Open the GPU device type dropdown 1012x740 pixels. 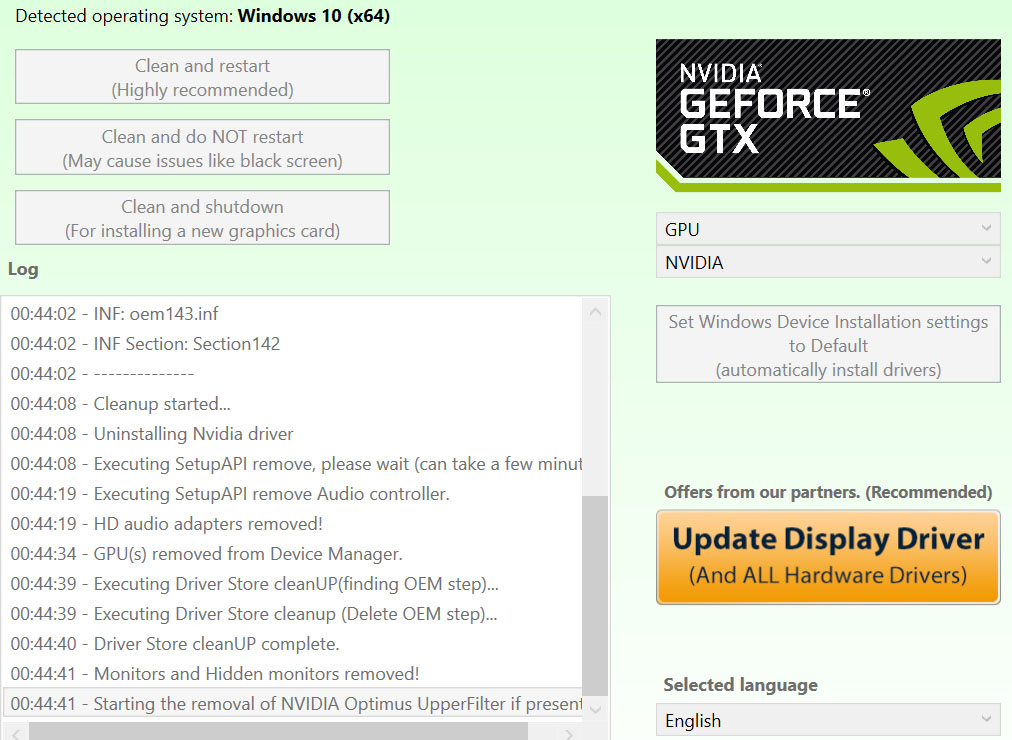828,229
